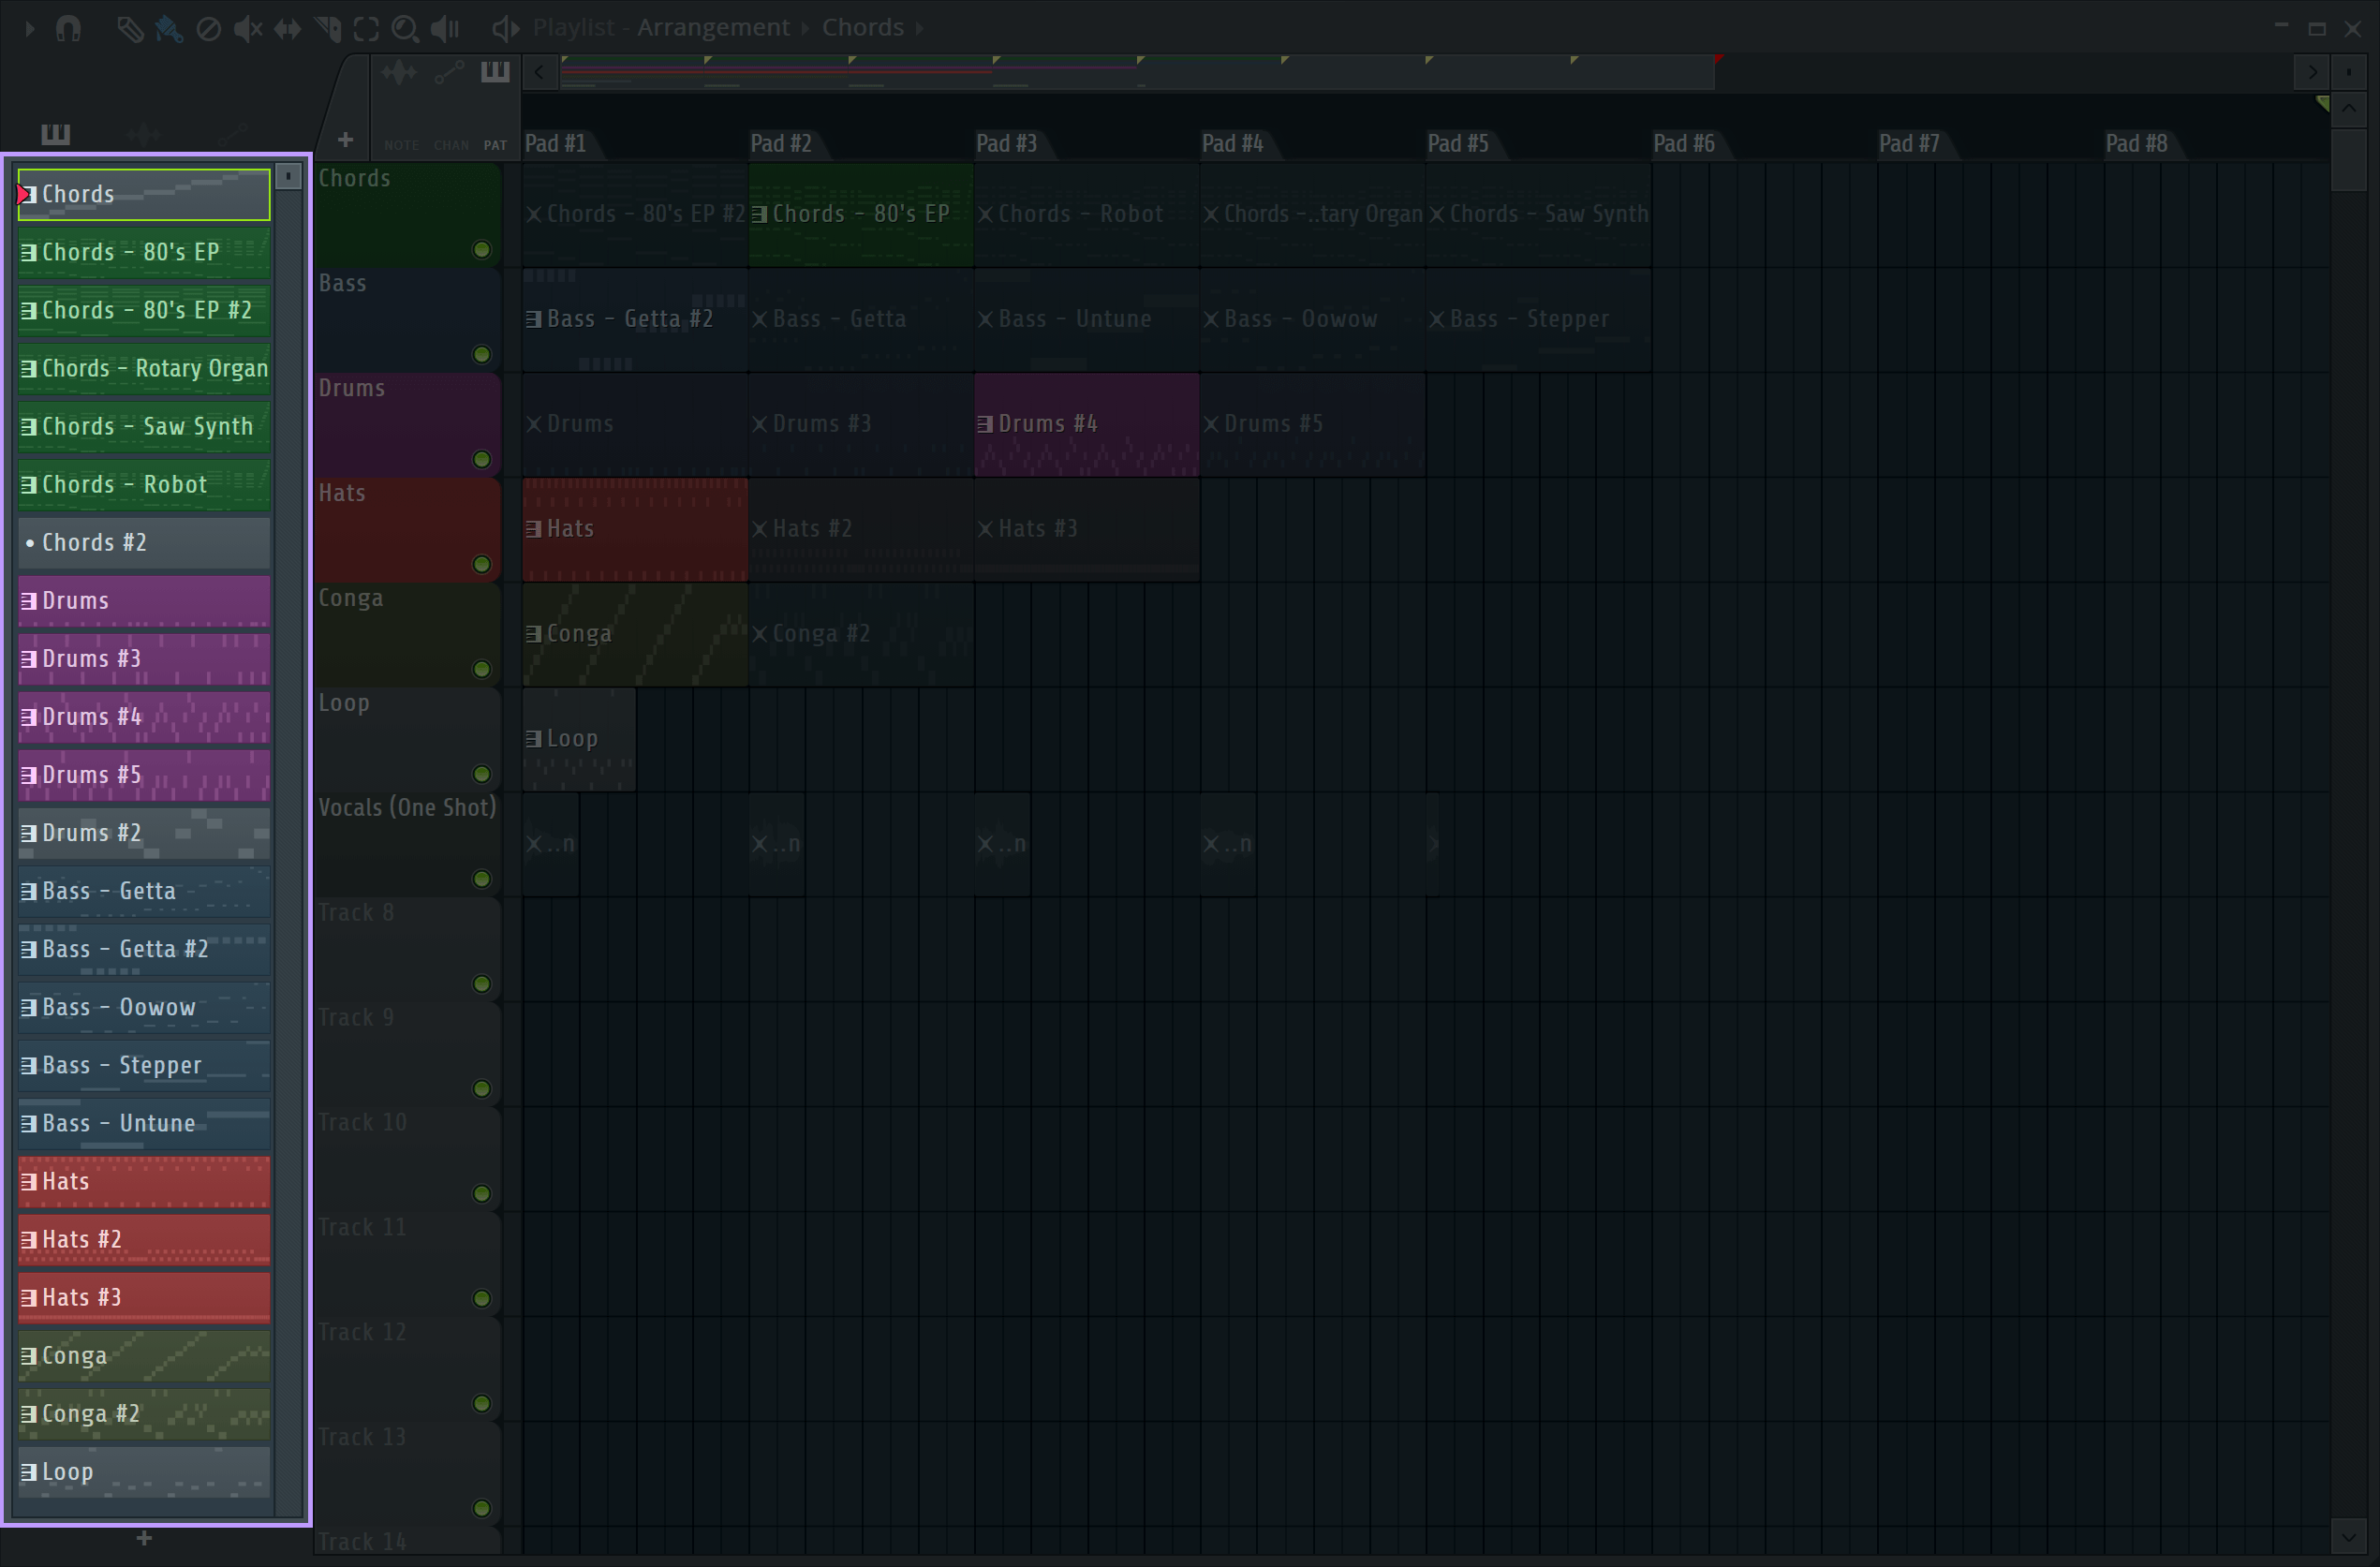Mute Track 8 green light
2380x1567 pixels.
pos(482,985)
